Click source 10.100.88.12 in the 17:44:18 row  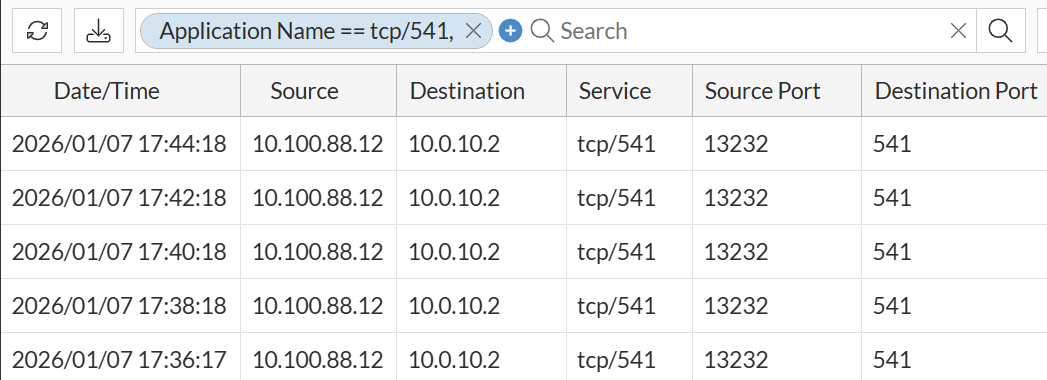click(x=318, y=144)
